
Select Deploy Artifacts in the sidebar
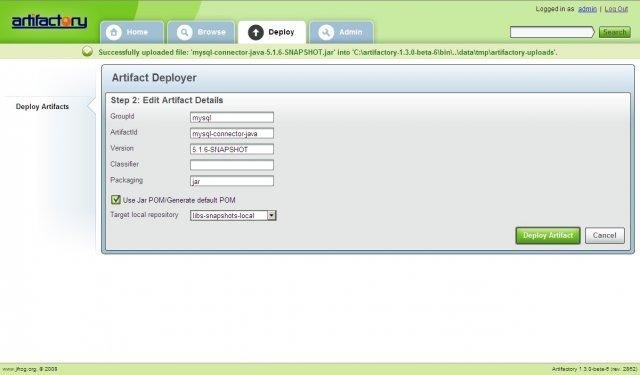tap(42, 107)
